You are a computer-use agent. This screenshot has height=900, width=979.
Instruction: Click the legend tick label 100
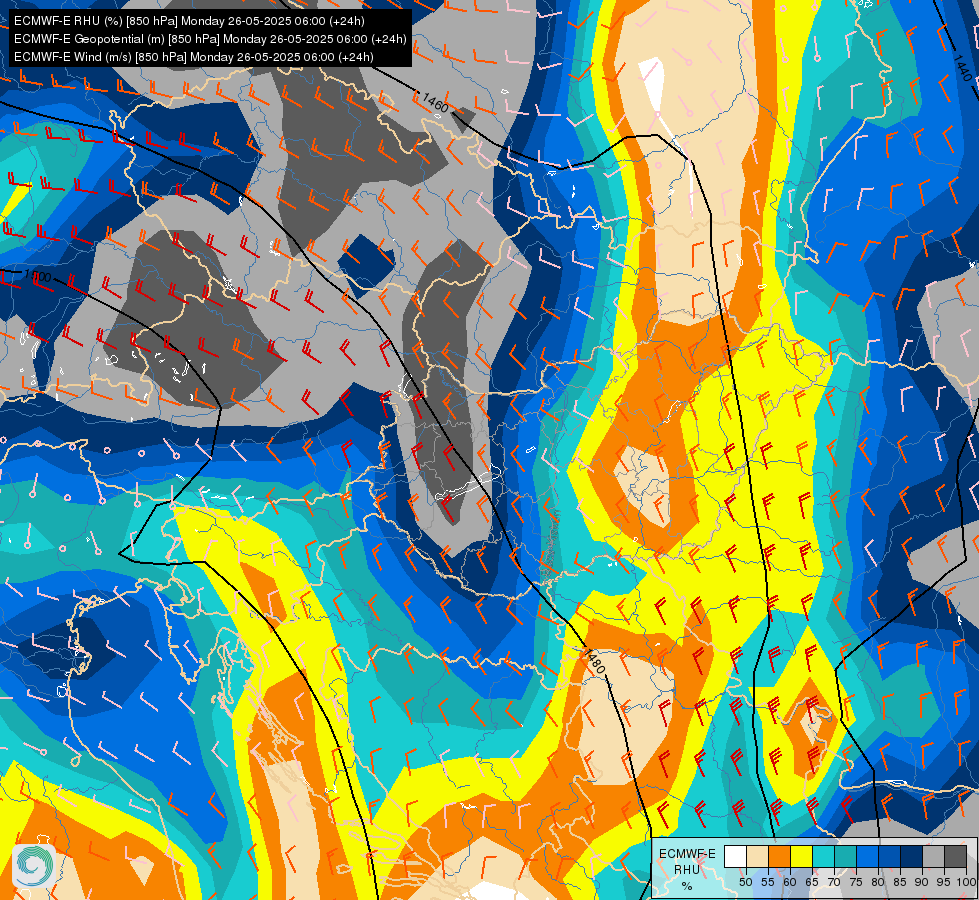click(966, 882)
